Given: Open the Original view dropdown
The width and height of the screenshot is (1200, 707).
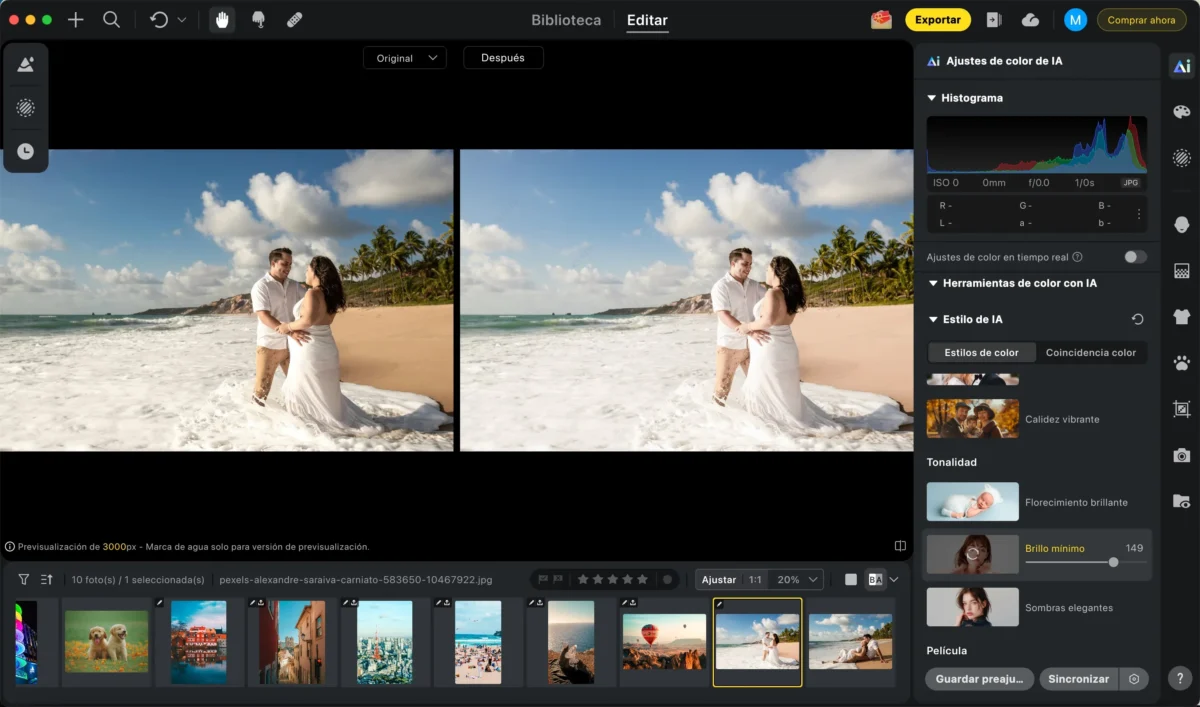Looking at the screenshot, I should click(405, 58).
